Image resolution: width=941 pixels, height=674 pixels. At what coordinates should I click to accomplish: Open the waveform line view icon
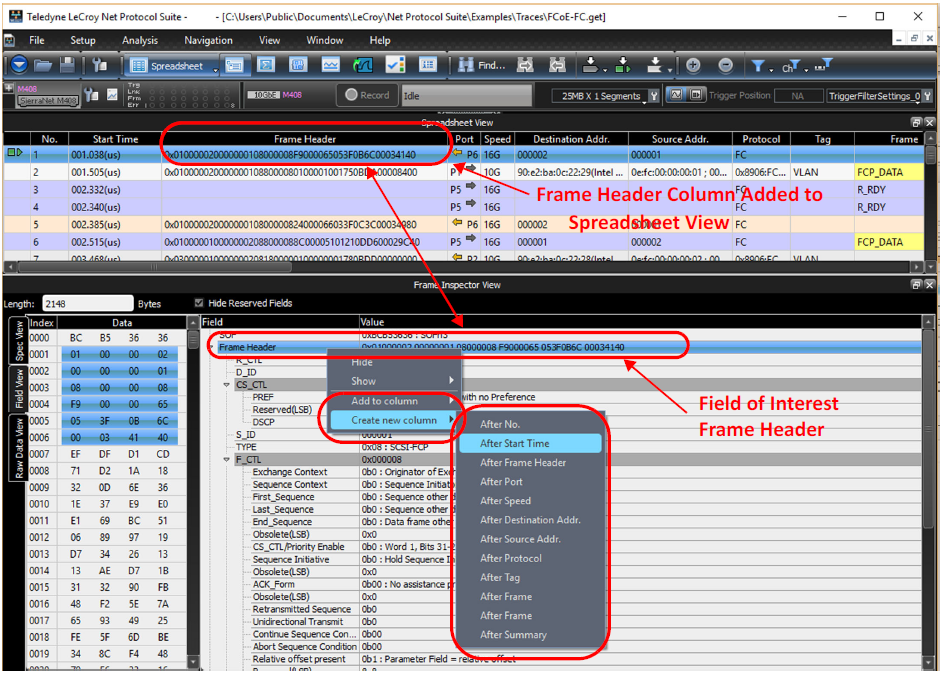point(331,65)
